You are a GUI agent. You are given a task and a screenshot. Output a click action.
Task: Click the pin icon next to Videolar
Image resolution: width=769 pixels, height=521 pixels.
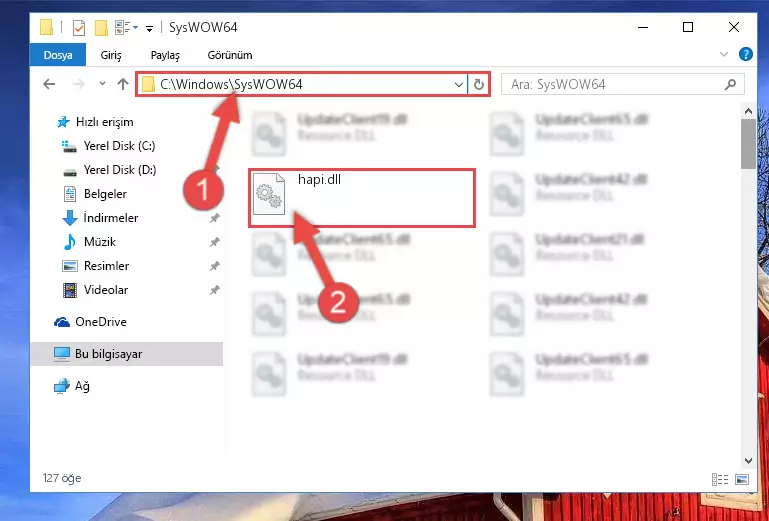[215, 290]
